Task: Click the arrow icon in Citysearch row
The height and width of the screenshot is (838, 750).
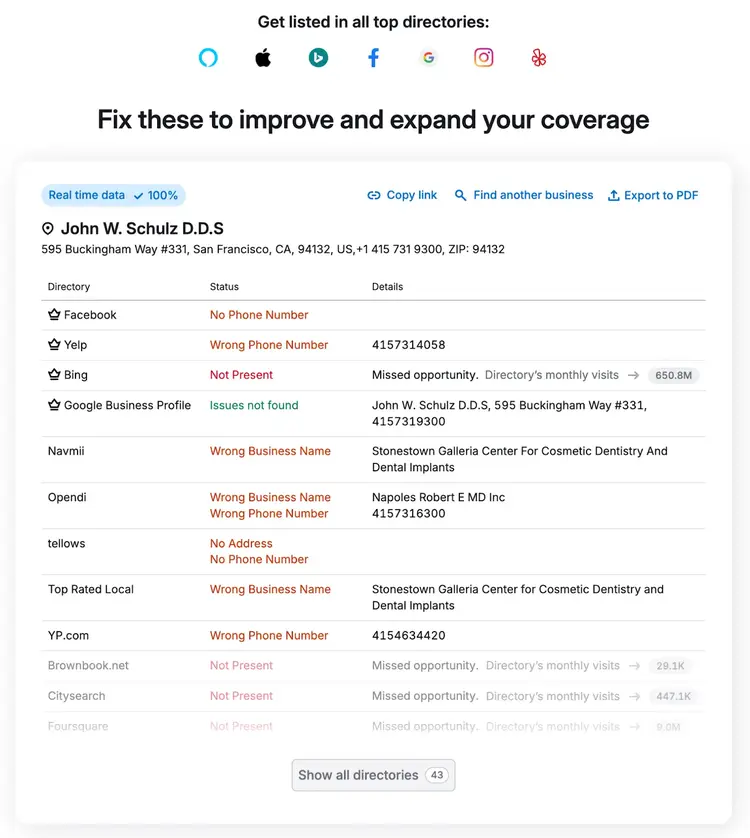Action: click(x=635, y=696)
